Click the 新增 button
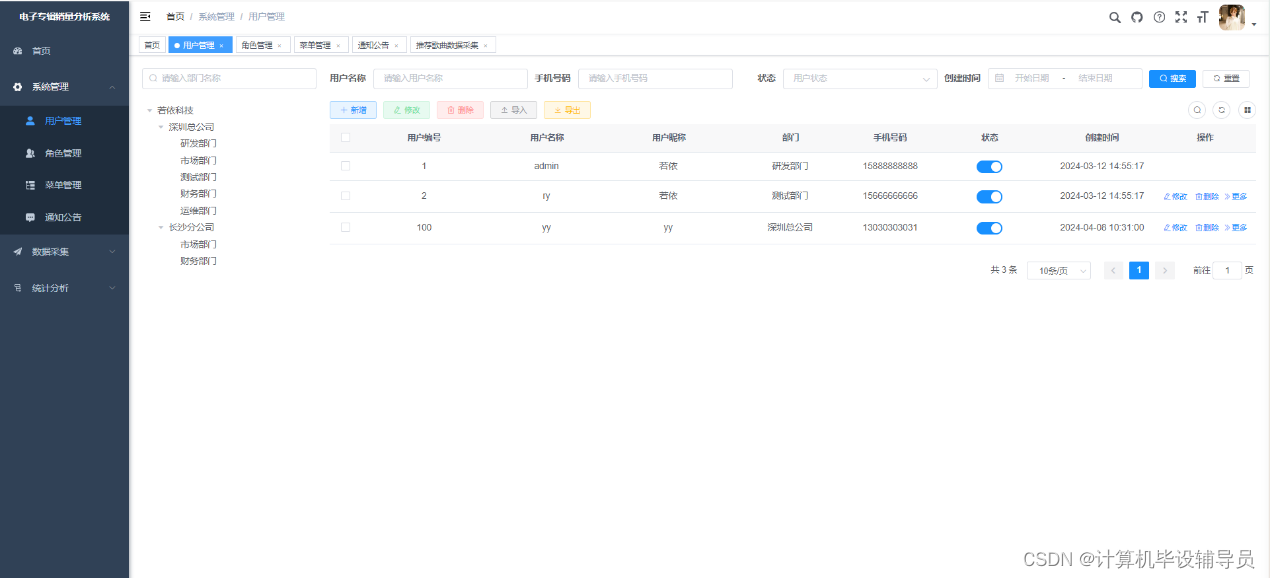Screen dimensions: 1270x578 [x=353, y=110]
